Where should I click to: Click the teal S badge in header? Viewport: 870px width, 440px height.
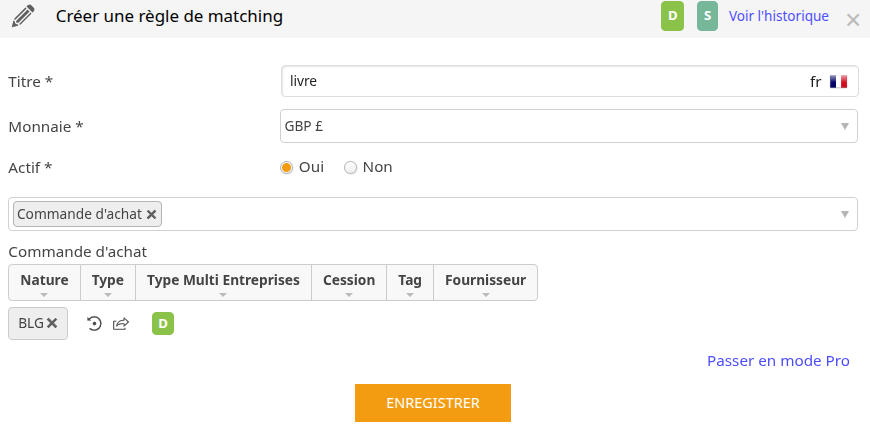pos(707,16)
